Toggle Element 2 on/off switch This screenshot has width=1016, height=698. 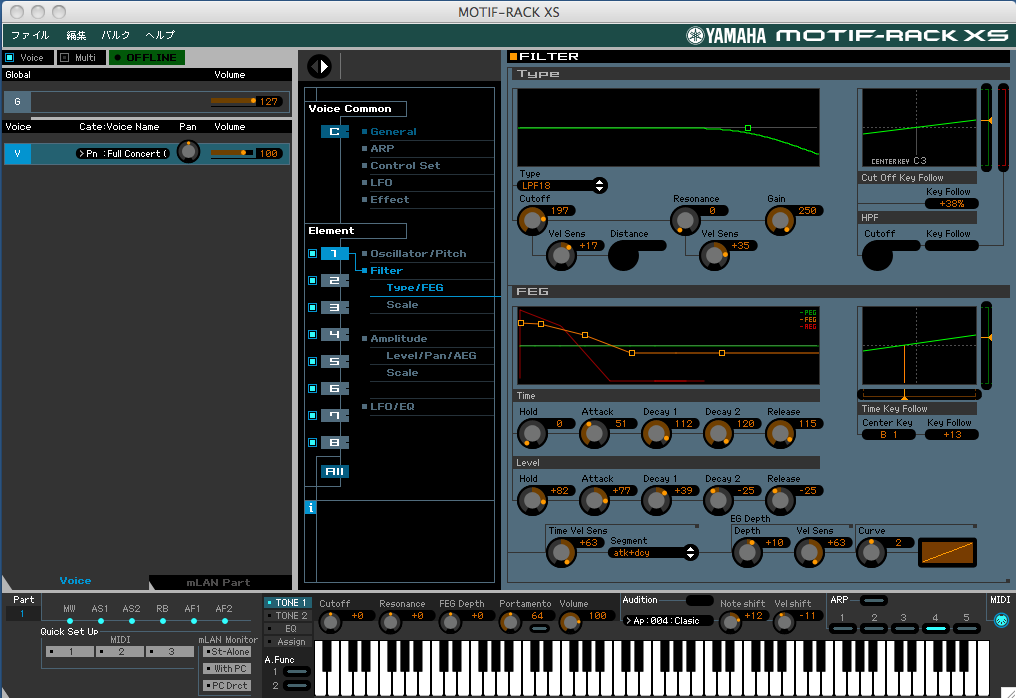click(312, 281)
